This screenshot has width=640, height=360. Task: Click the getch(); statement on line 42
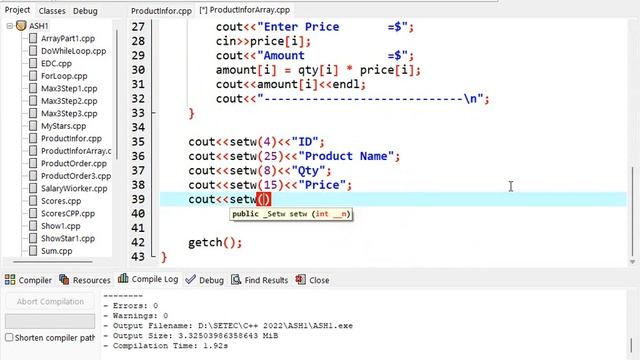point(215,243)
